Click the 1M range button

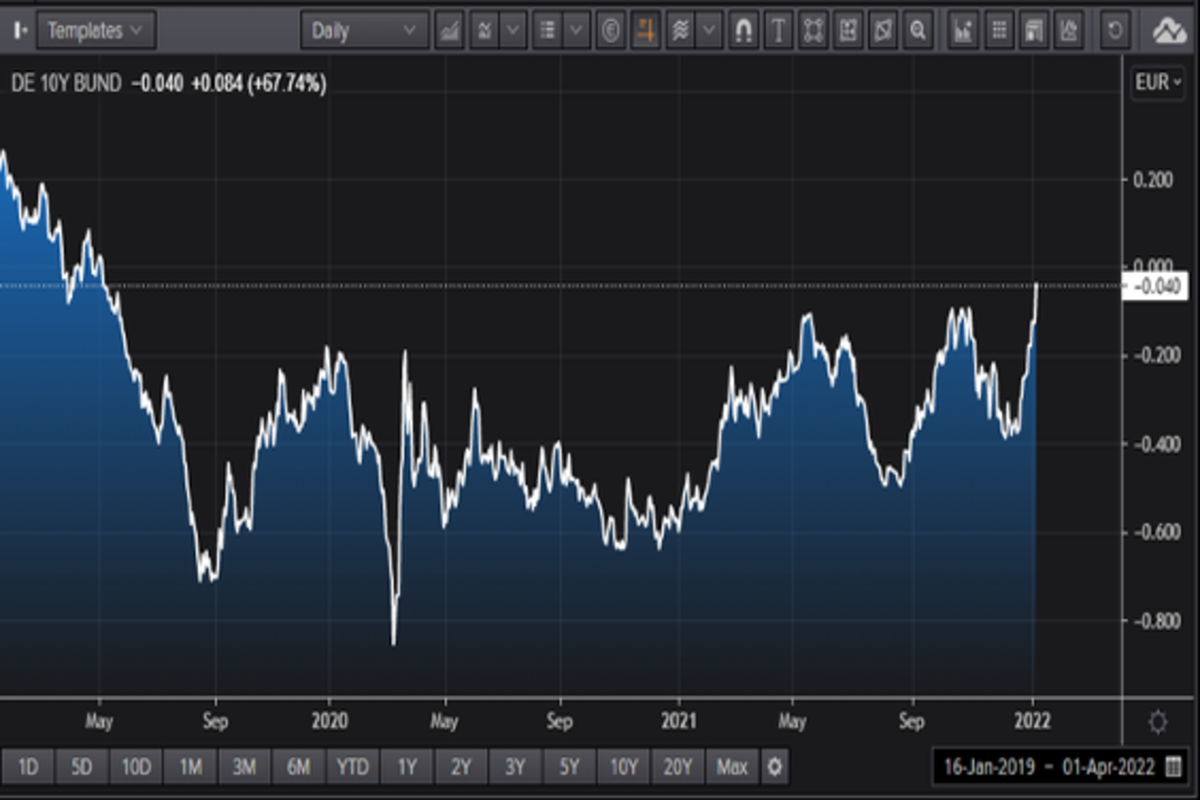tap(191, 768)
